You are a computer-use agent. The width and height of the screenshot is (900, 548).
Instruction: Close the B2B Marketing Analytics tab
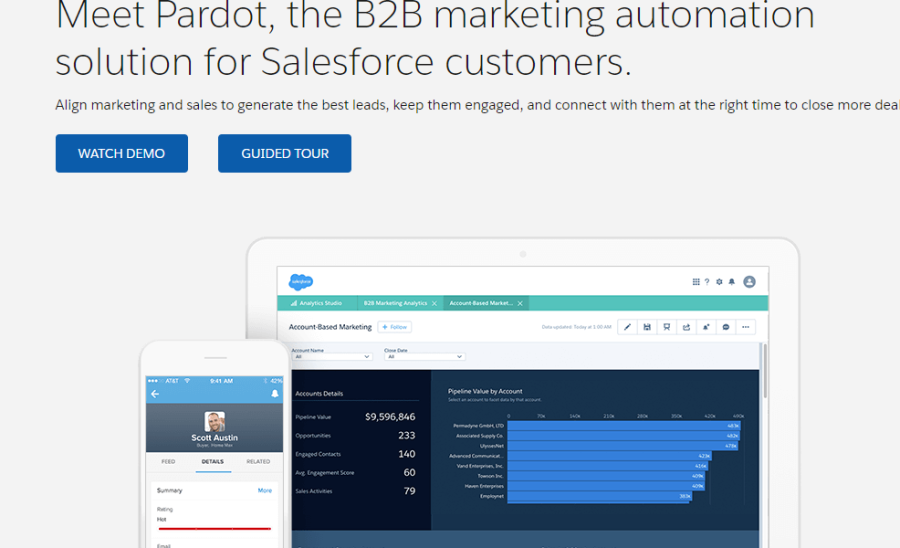click(x=435, y=304)
